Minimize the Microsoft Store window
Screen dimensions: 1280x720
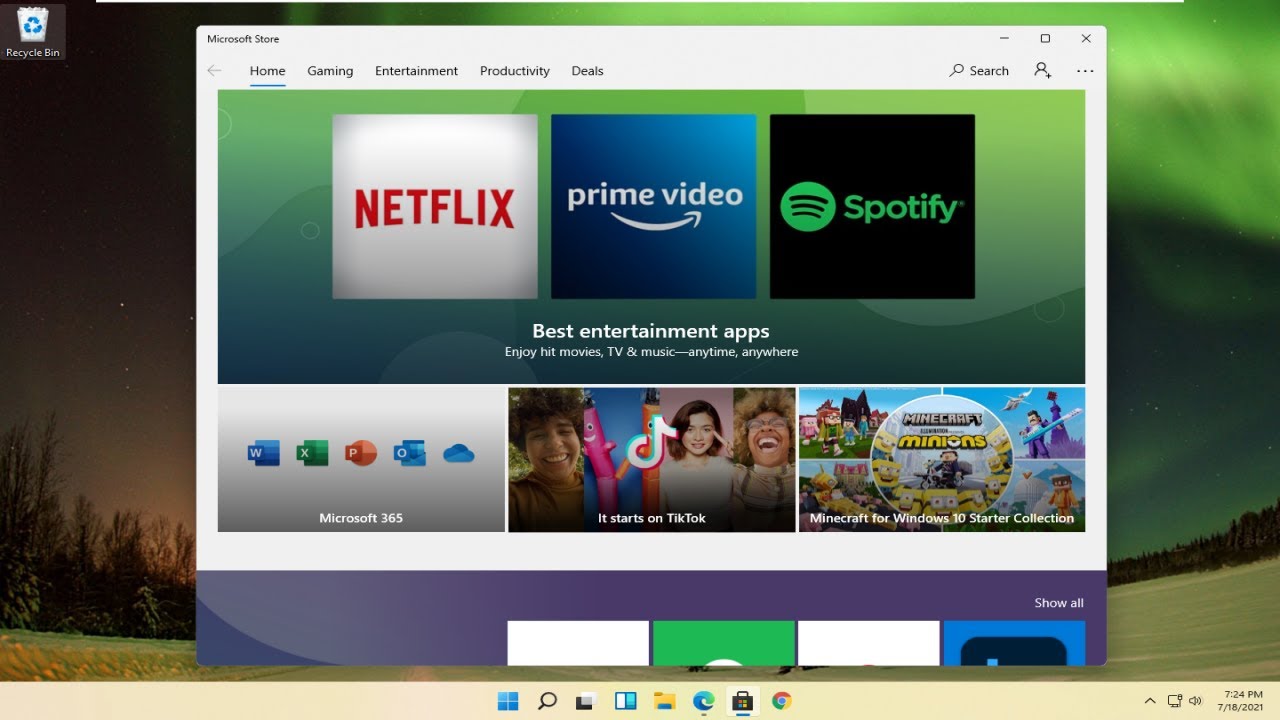point(1004,38)
